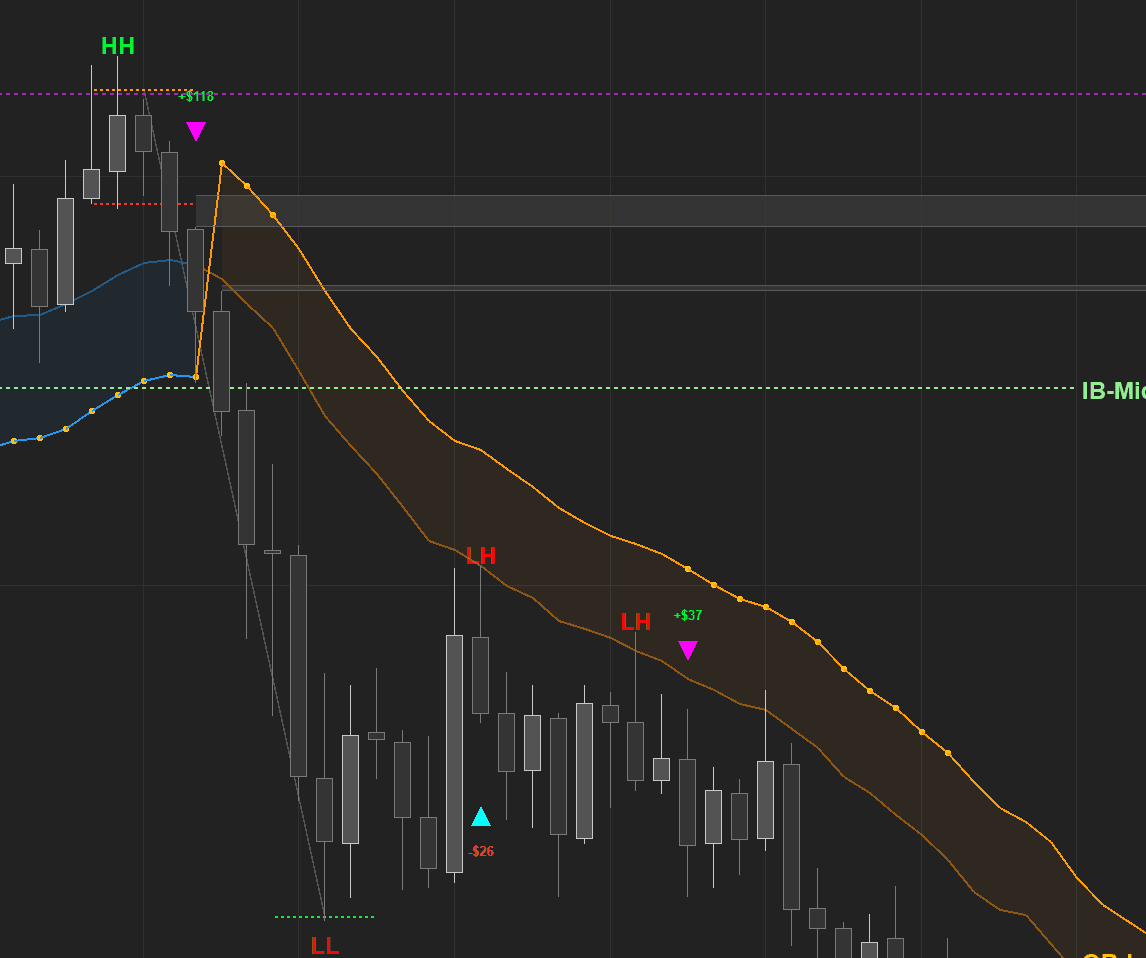Select the second red LH marker
Screen dimensions: 1146x958
[x=634, y=623]
